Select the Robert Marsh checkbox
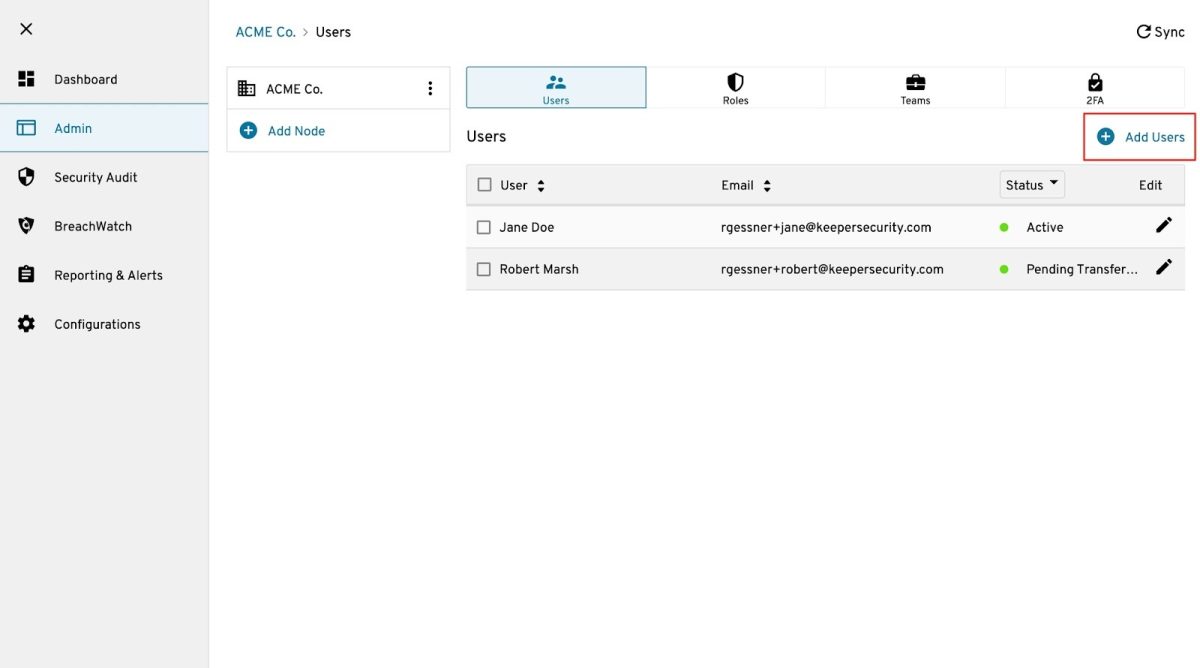The height and width of the screenshot is (668, 1200). 484,270
